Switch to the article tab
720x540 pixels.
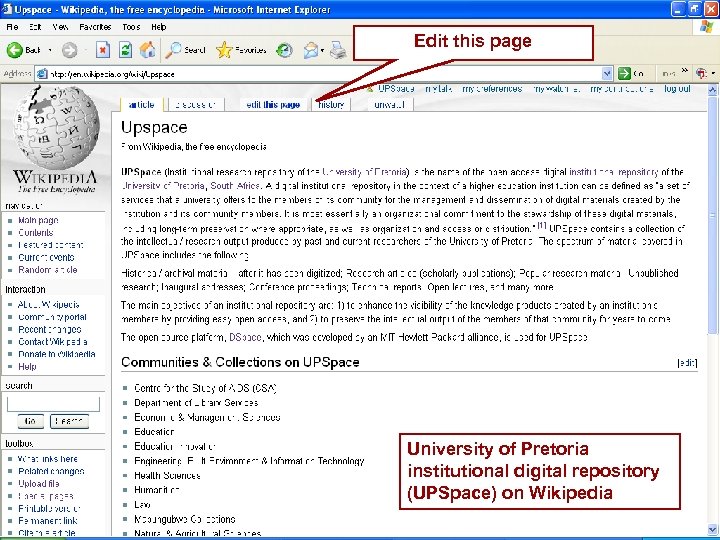click(x=141, y=105)
